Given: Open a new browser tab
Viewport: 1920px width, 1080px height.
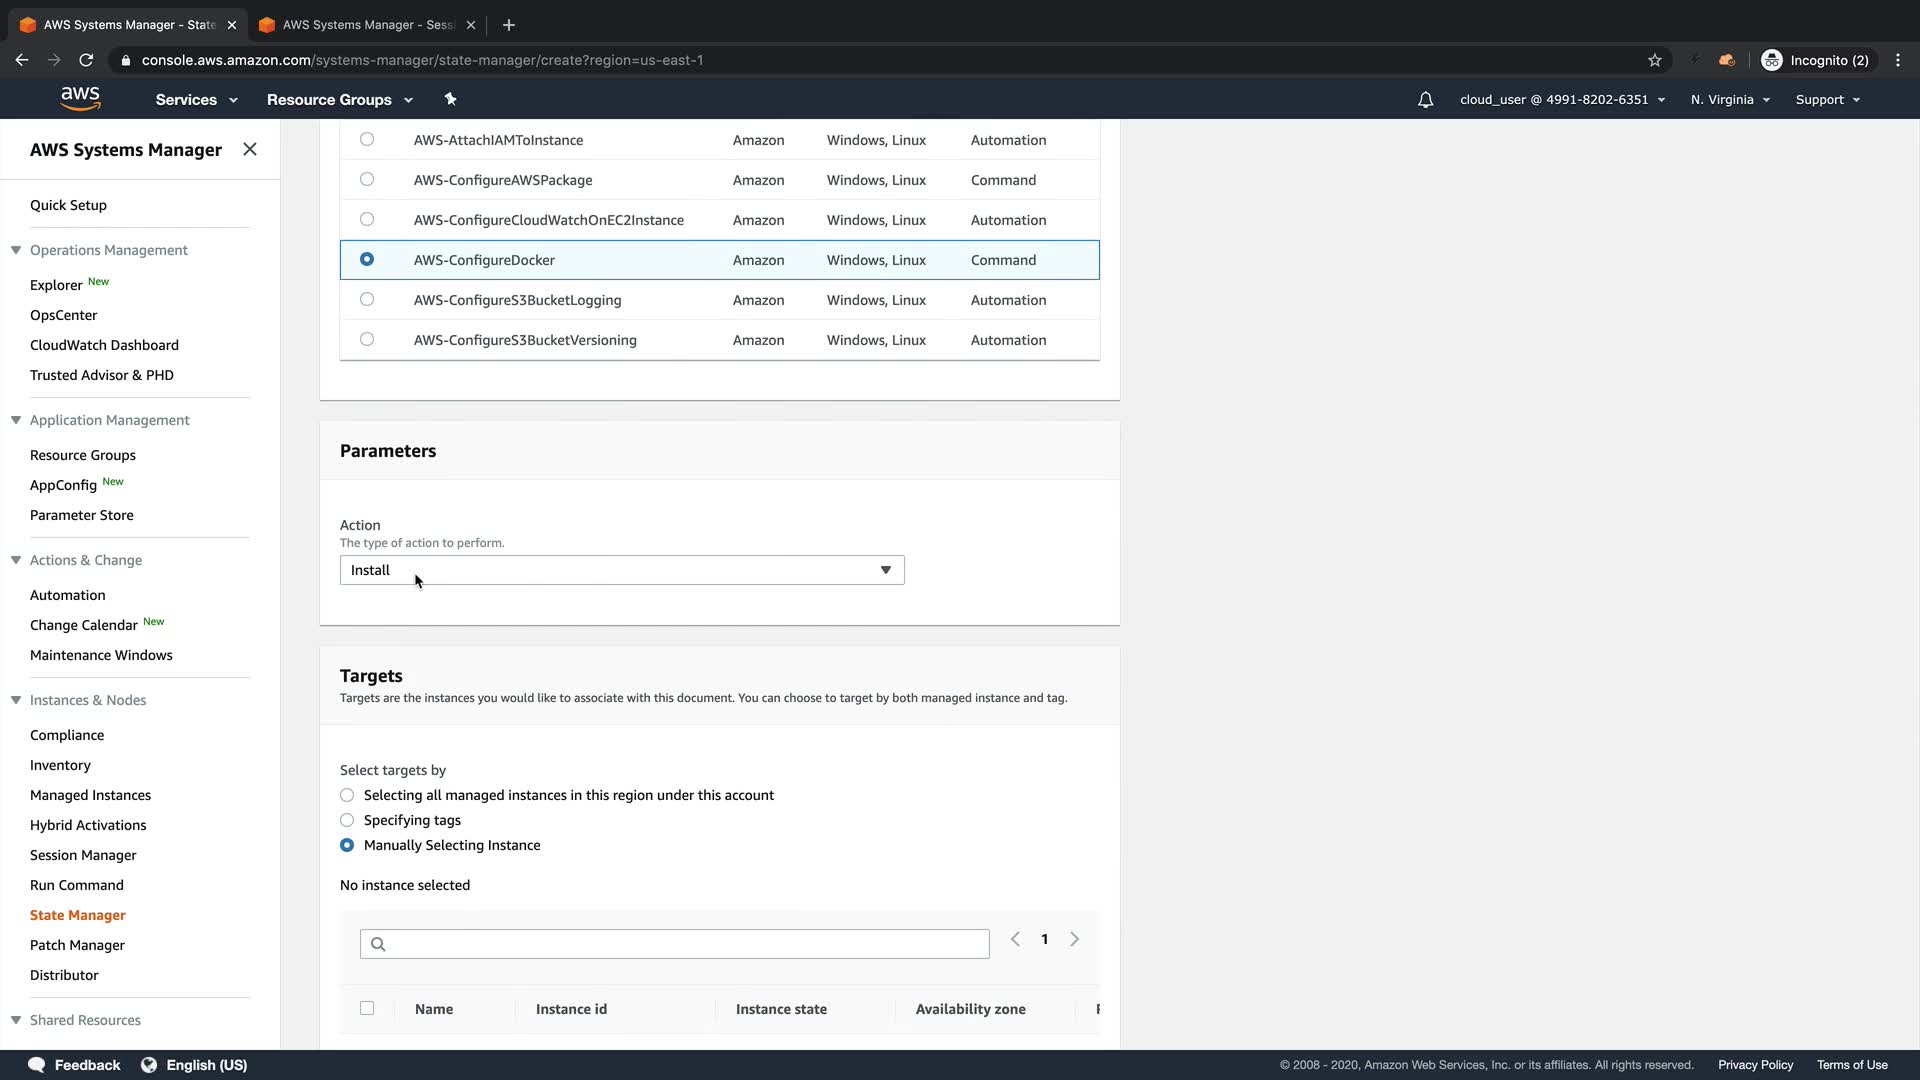Looking at the screenshot, I should pyautogui.click(x=509, y=24).
